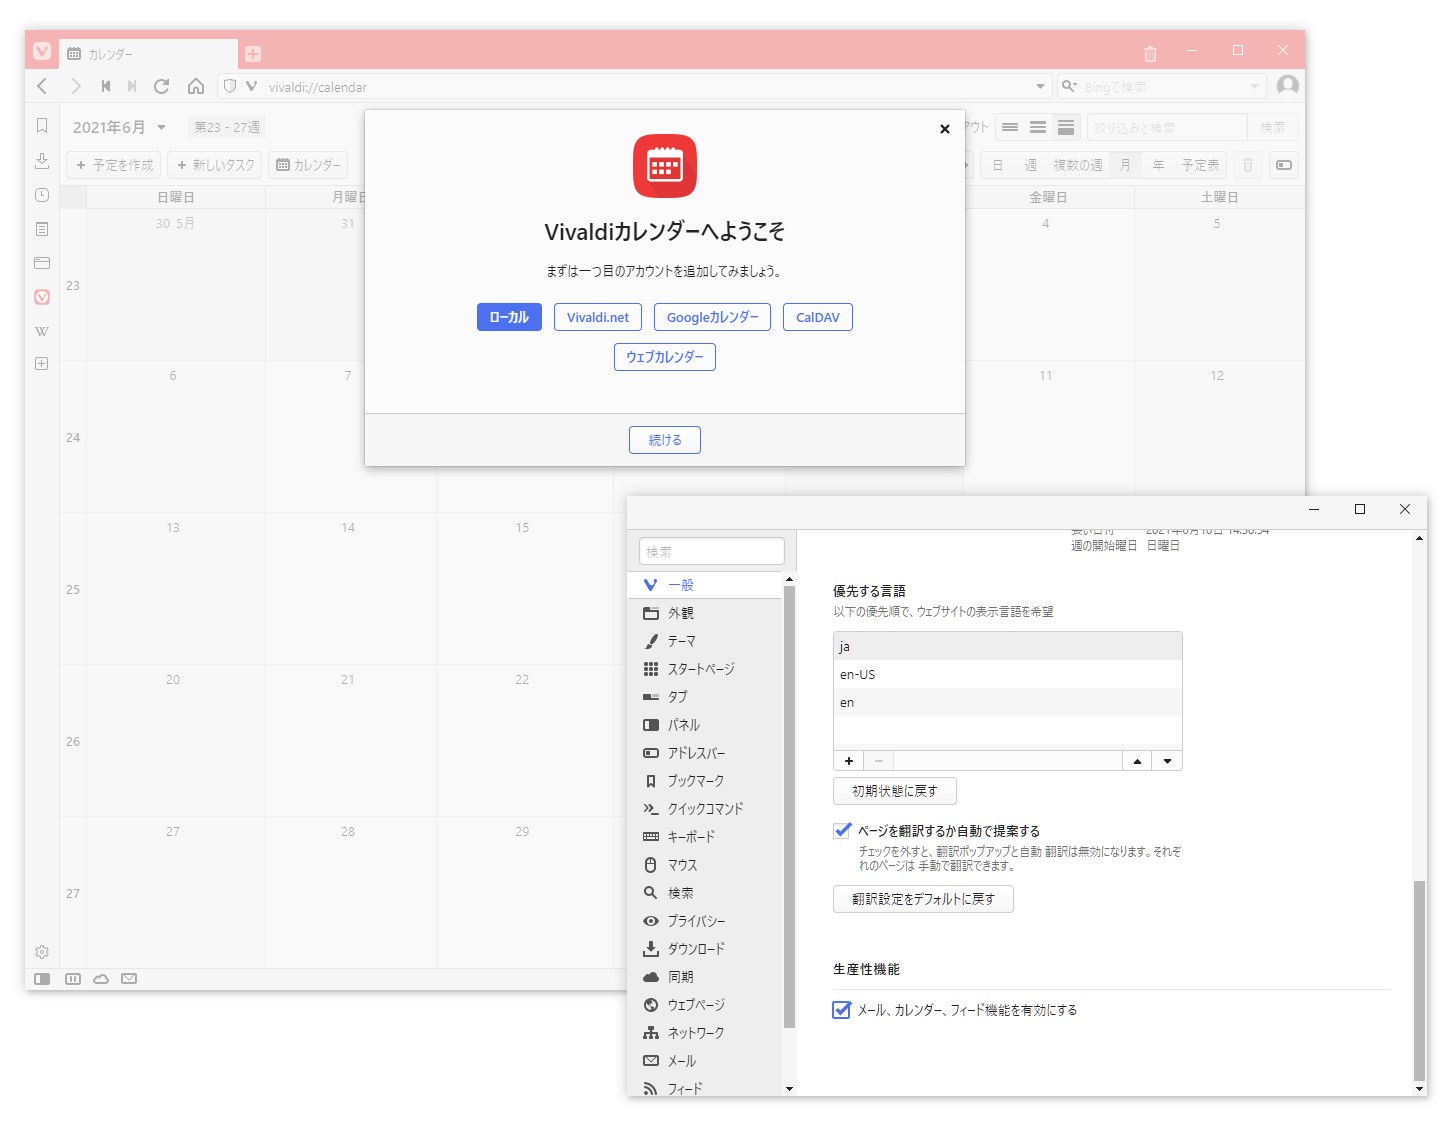Open the History clock panel in the sidebar
The height and width of the screenshot is (1121, 1450).
click(x=42, y=195)
